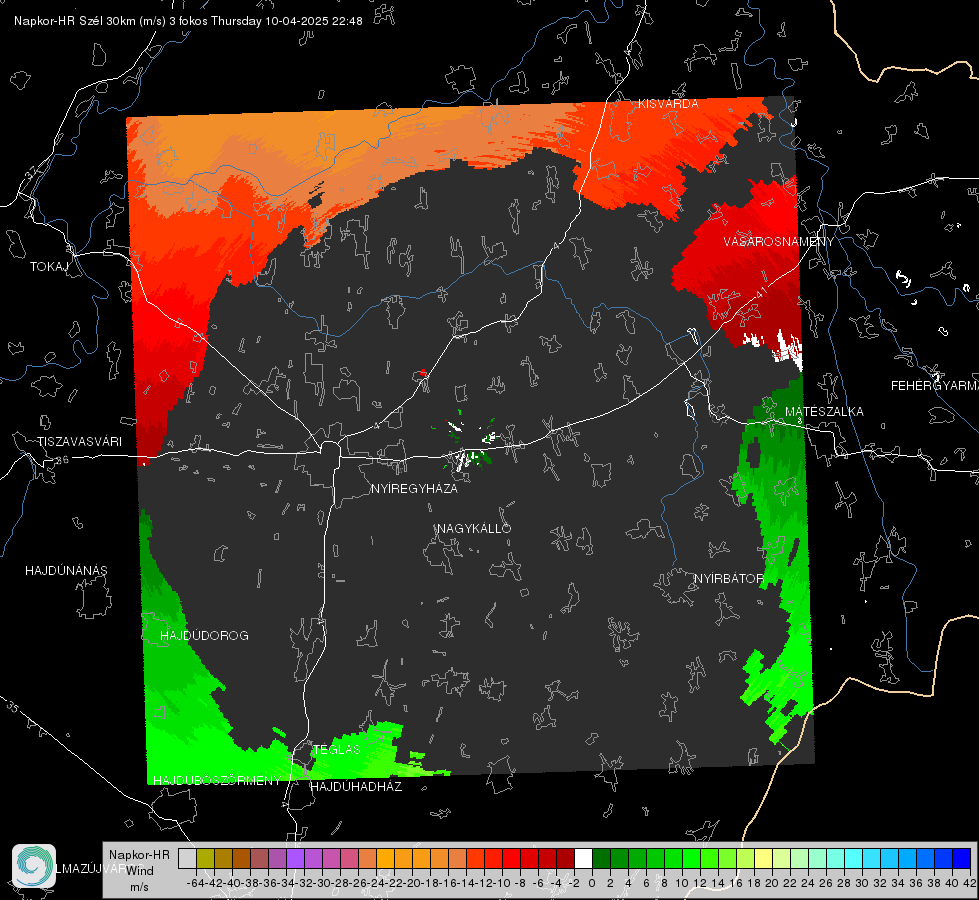Viewport: 979px width, 900px height.
Task: Click the '42' value at legend end
Action: 970,883
